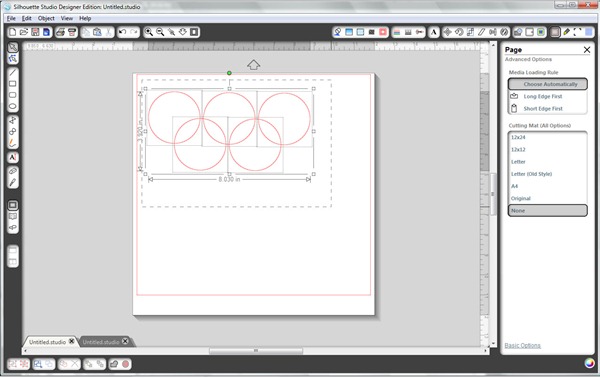Open the Cut Settings pencil icon

point(566,32)
